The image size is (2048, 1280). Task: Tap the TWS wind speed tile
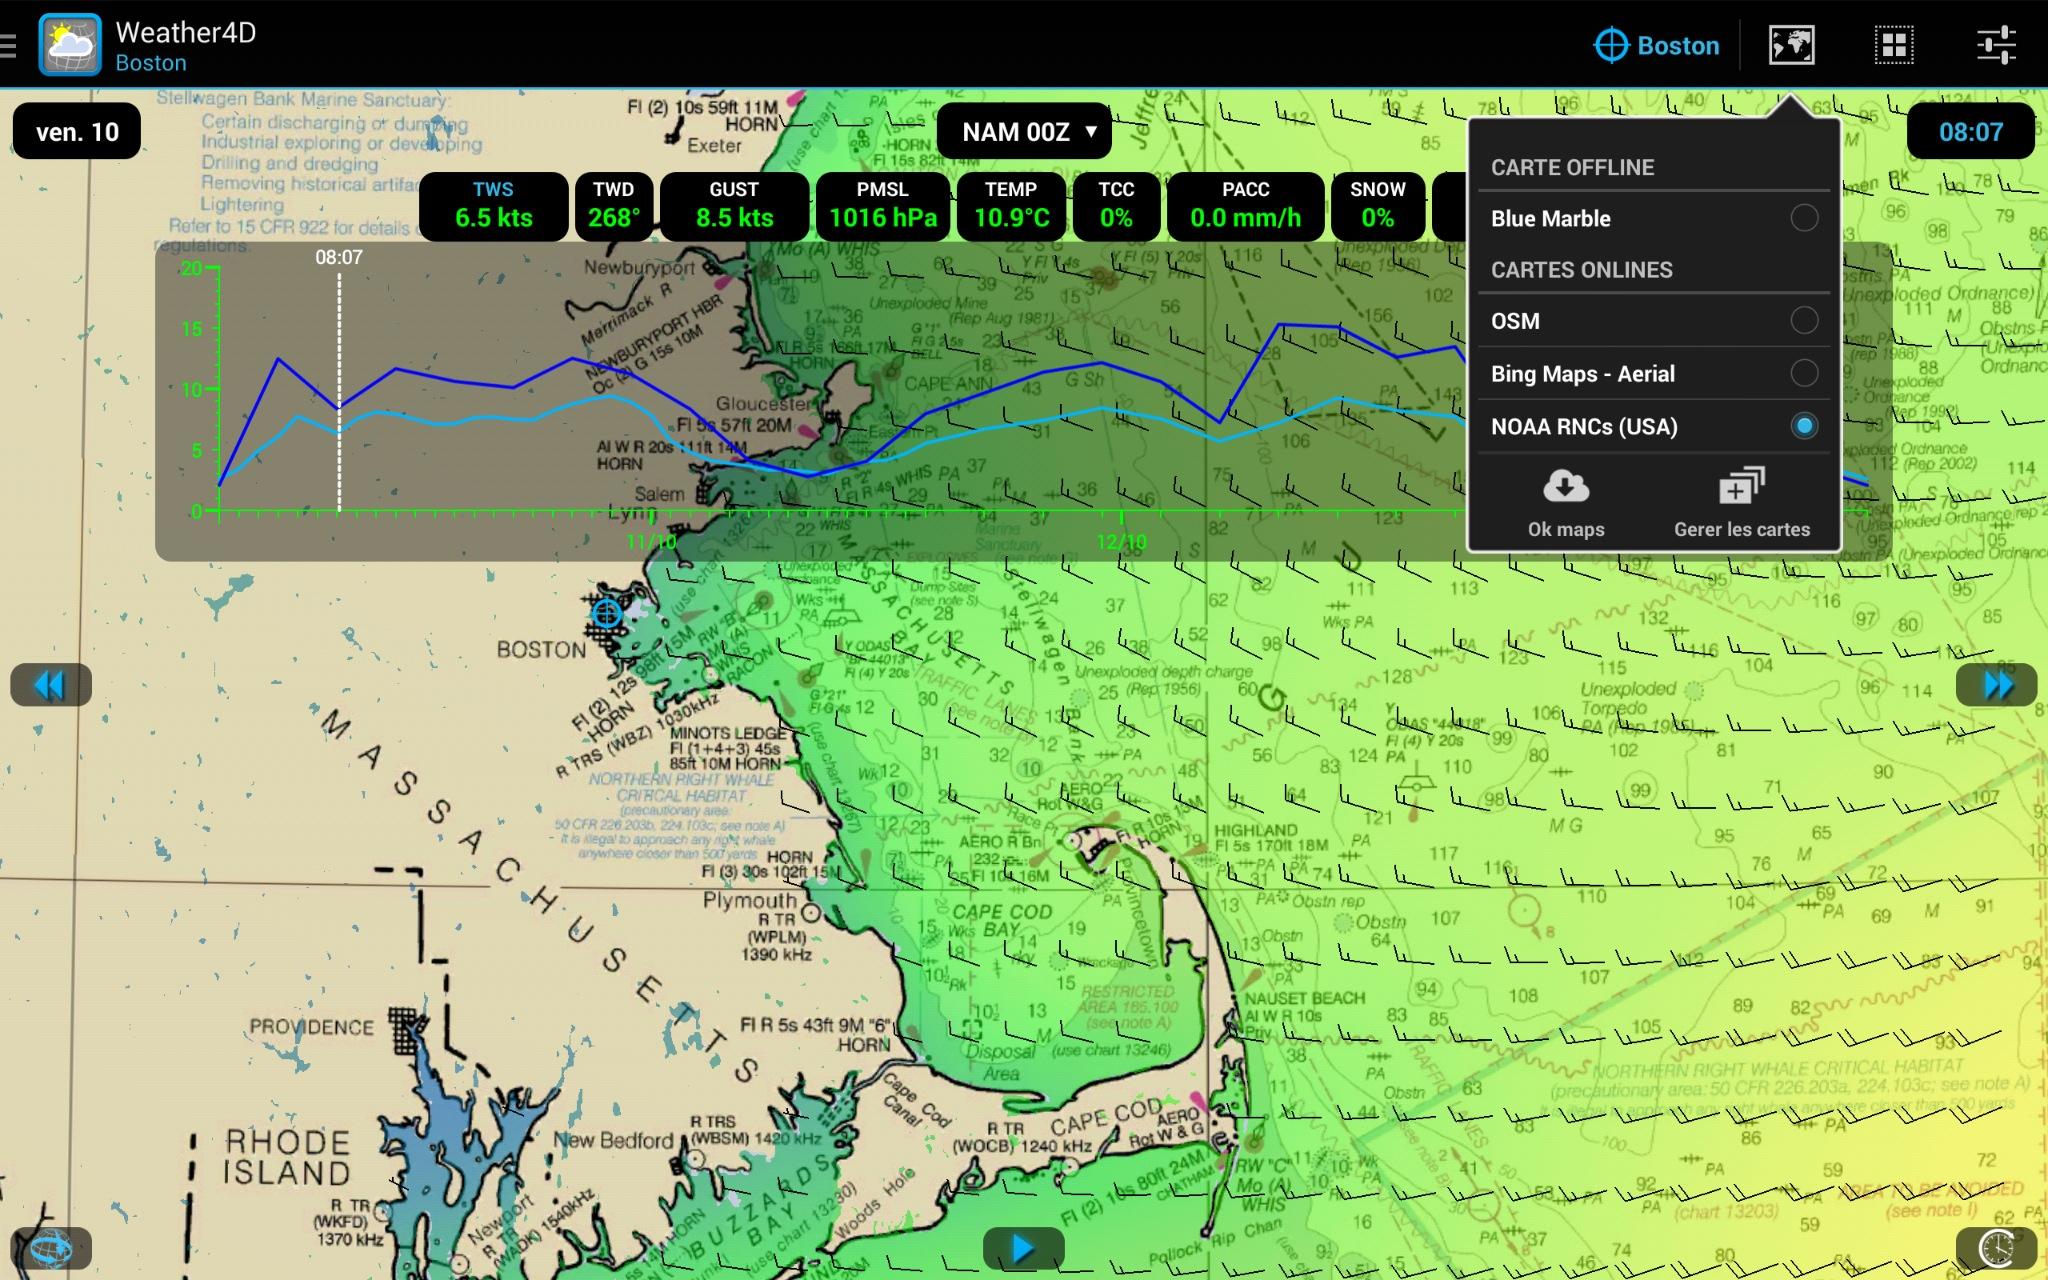pos(493,206)
